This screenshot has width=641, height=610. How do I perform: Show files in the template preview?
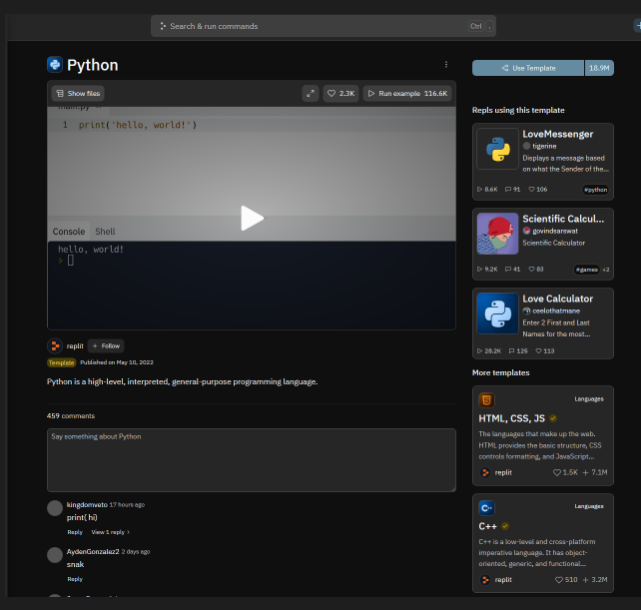tap(78, 94)
